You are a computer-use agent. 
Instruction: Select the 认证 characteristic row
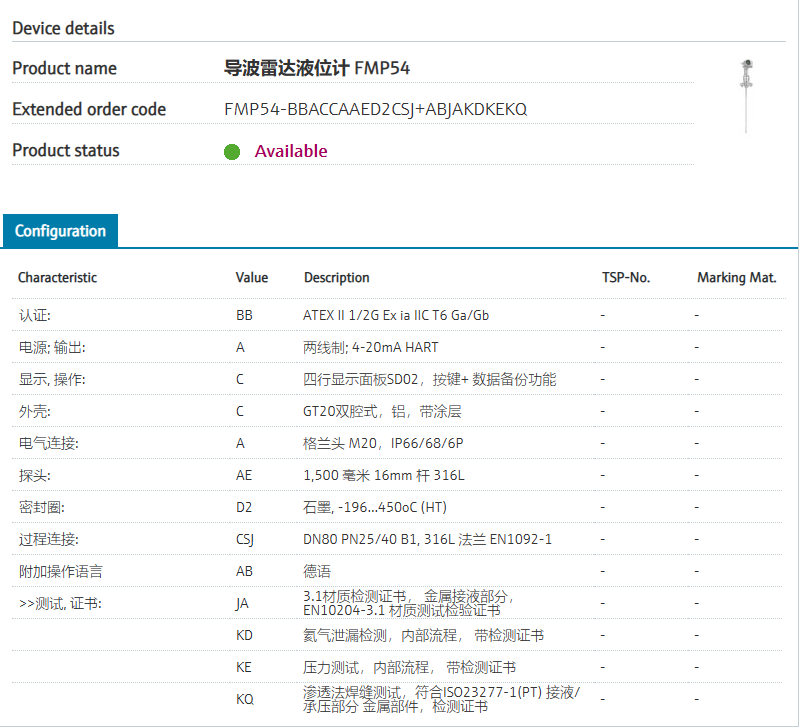(x=35, y=315)
